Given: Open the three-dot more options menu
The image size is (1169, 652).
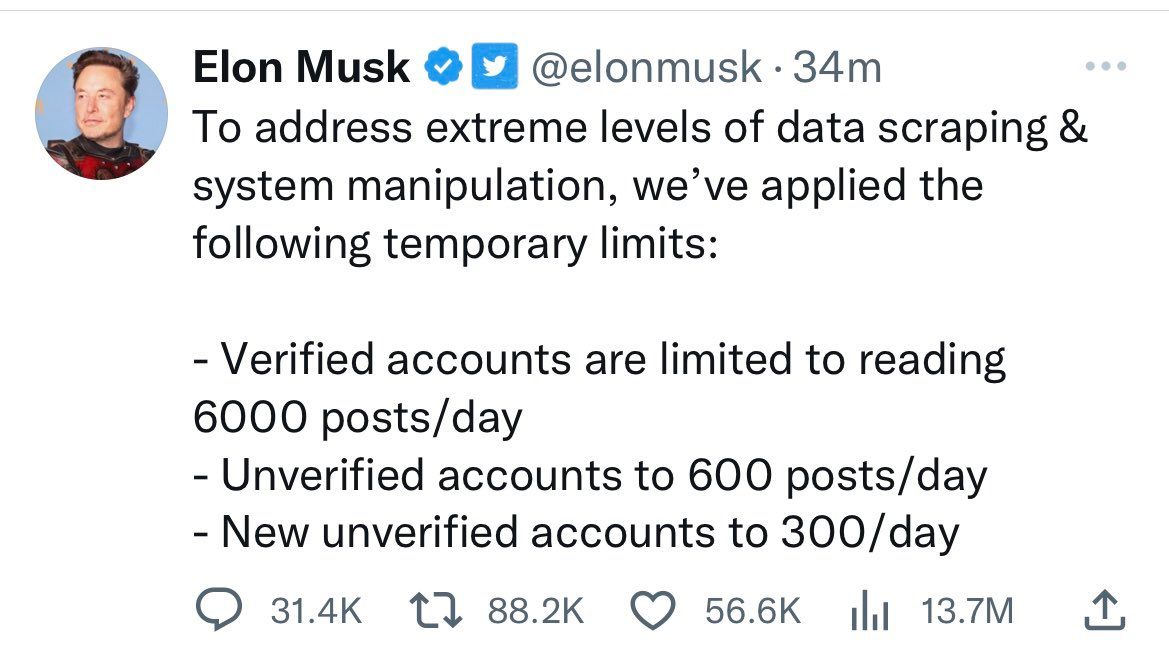Looking at the screenshot, I should click(x=1107, y=68).
